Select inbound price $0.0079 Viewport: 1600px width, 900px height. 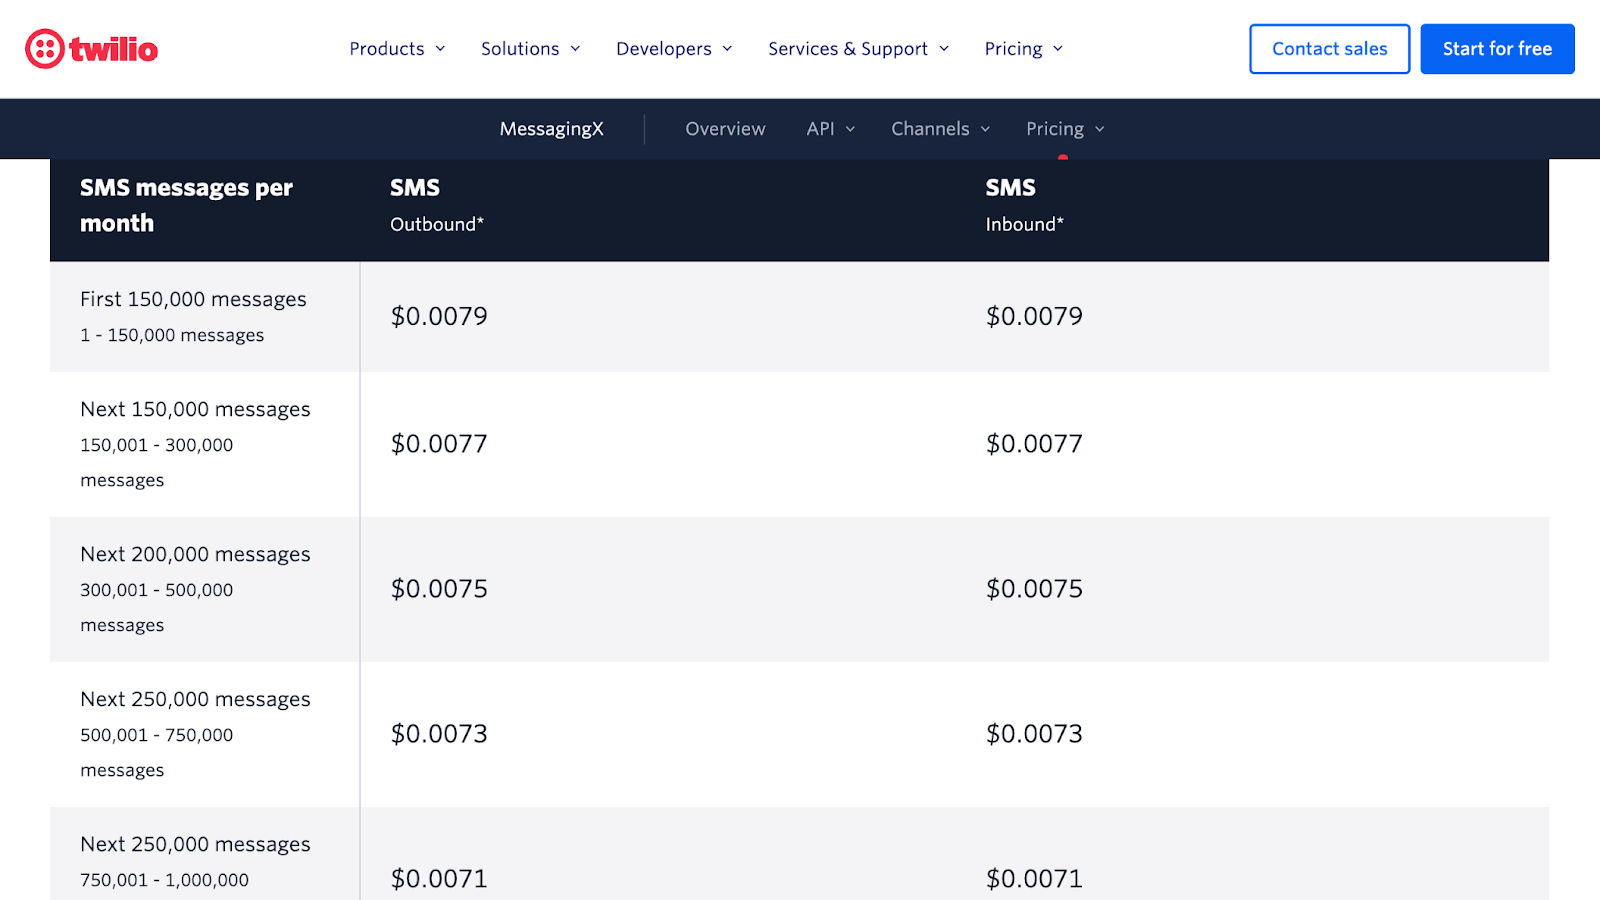pyautogui.click(x=1034, y=316)
